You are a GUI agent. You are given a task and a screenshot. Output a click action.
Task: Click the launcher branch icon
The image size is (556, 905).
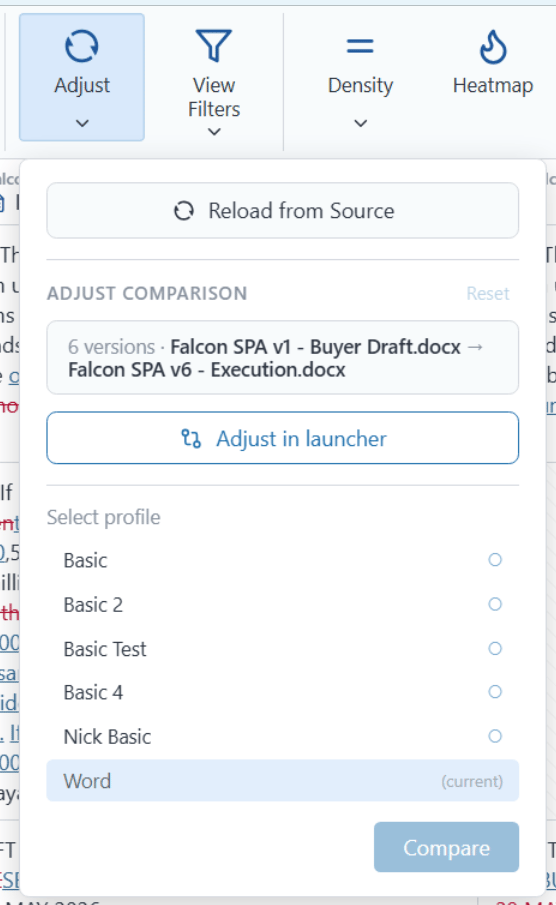191,439
